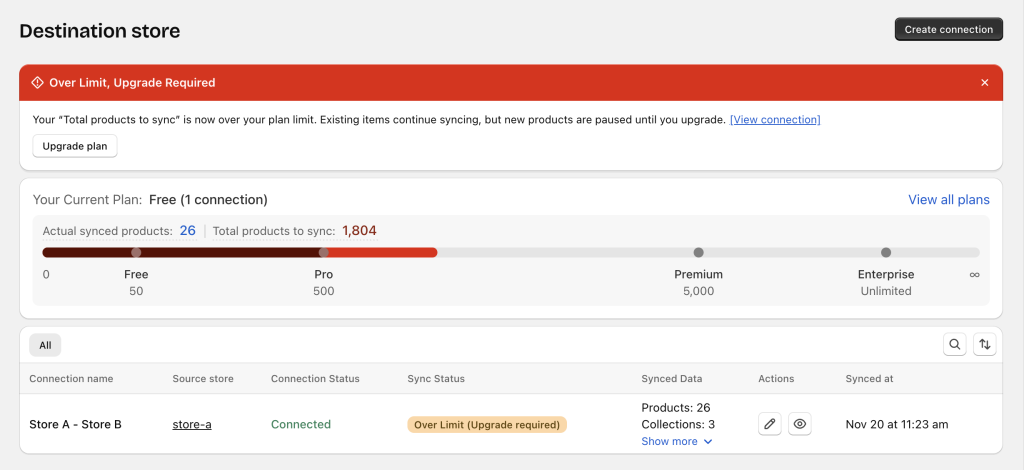Dismiss the Over Limit banner with X
Viewport: 1024px width, 470px height.
pyautogui.click(x=985, y=83)
